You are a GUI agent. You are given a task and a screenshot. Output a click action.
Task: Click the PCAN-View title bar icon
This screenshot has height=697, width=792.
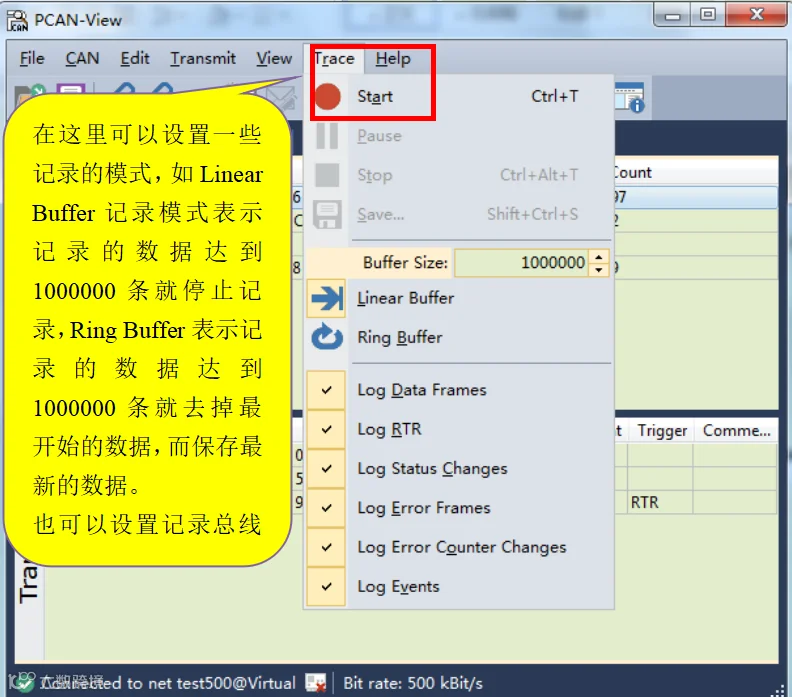(x=17, y=21)
